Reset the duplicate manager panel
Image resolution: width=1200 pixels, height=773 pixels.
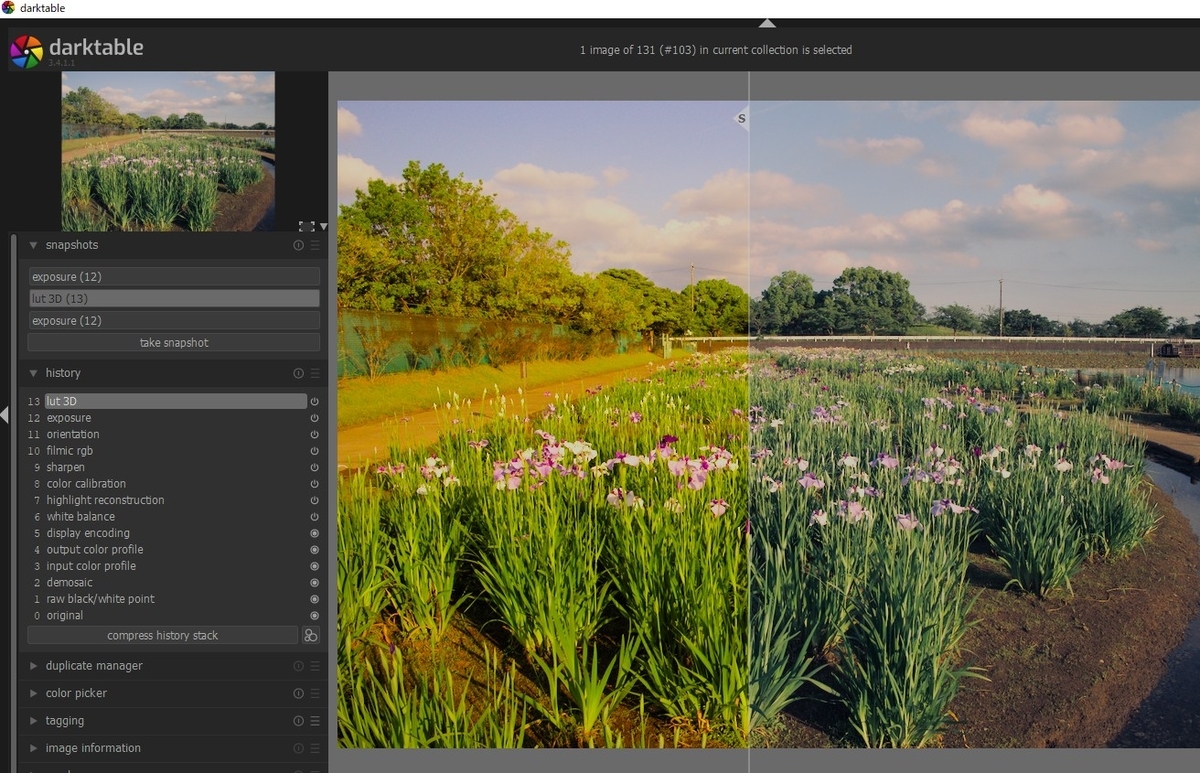(x=298, y=666)
